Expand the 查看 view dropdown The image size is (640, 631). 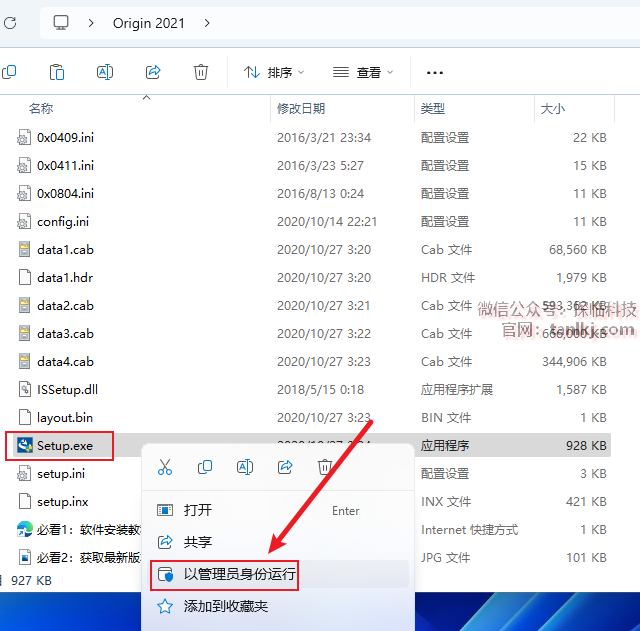pos(363,72)
